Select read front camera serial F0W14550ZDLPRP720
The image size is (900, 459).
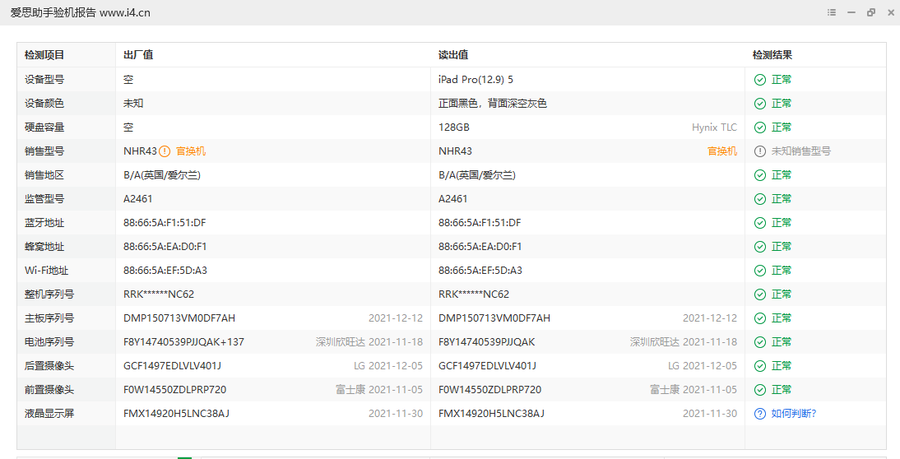click(490, 390)
